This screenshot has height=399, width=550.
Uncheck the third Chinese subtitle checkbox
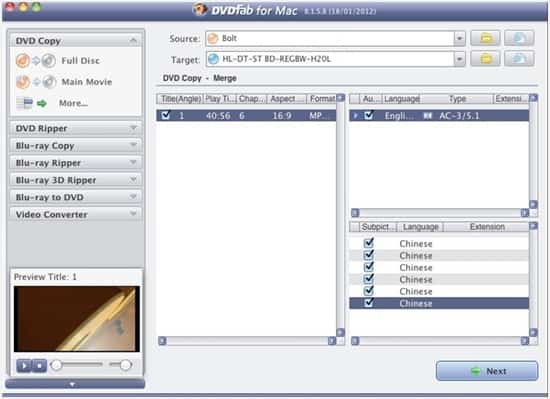click(369, 266)
